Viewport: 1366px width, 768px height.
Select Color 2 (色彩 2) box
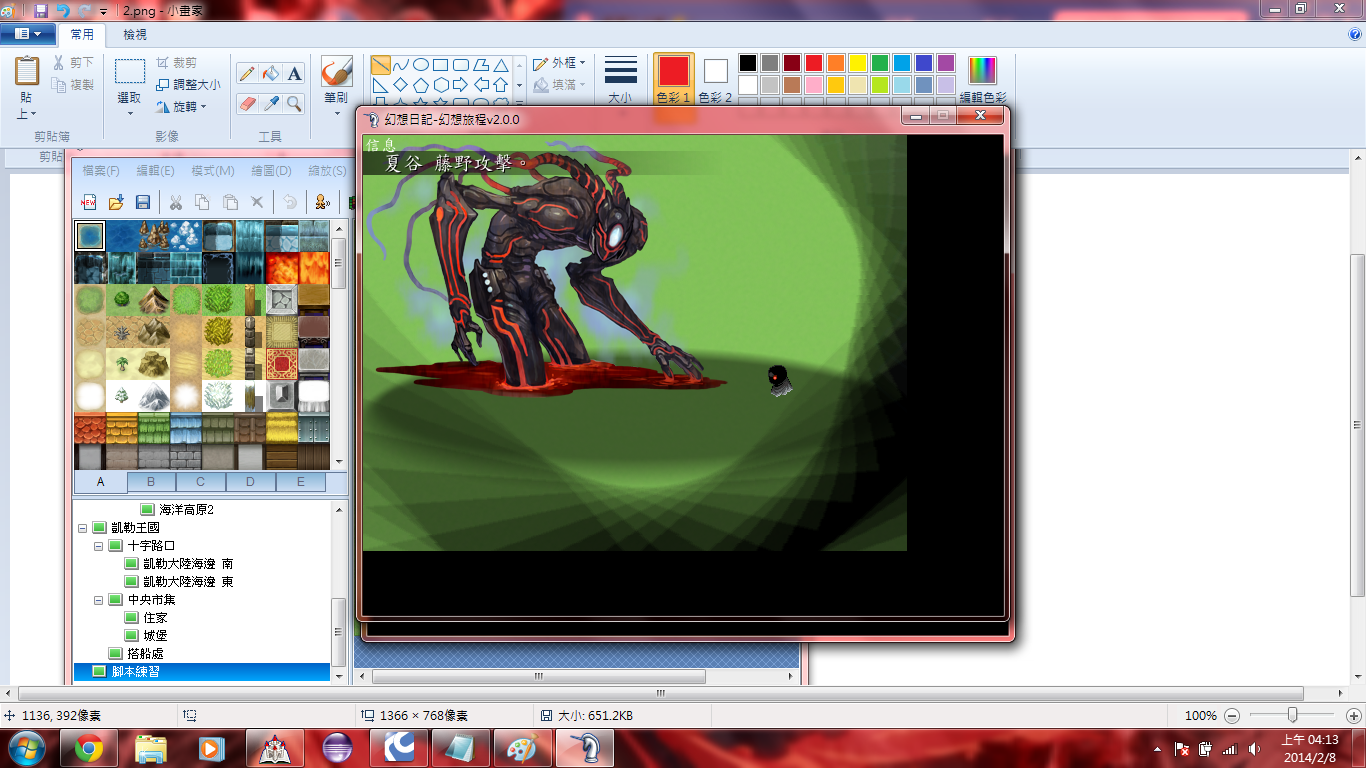pos(715,79)
